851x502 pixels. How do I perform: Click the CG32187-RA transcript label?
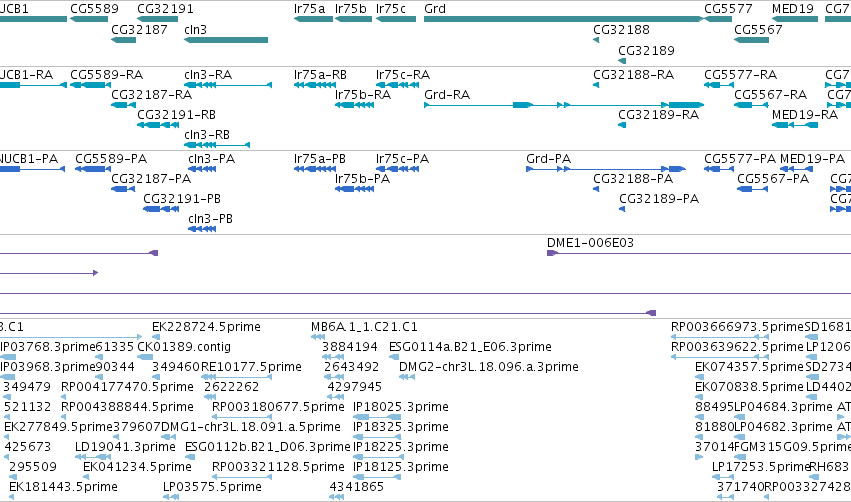pyautogui.click(x=151, y=94)
